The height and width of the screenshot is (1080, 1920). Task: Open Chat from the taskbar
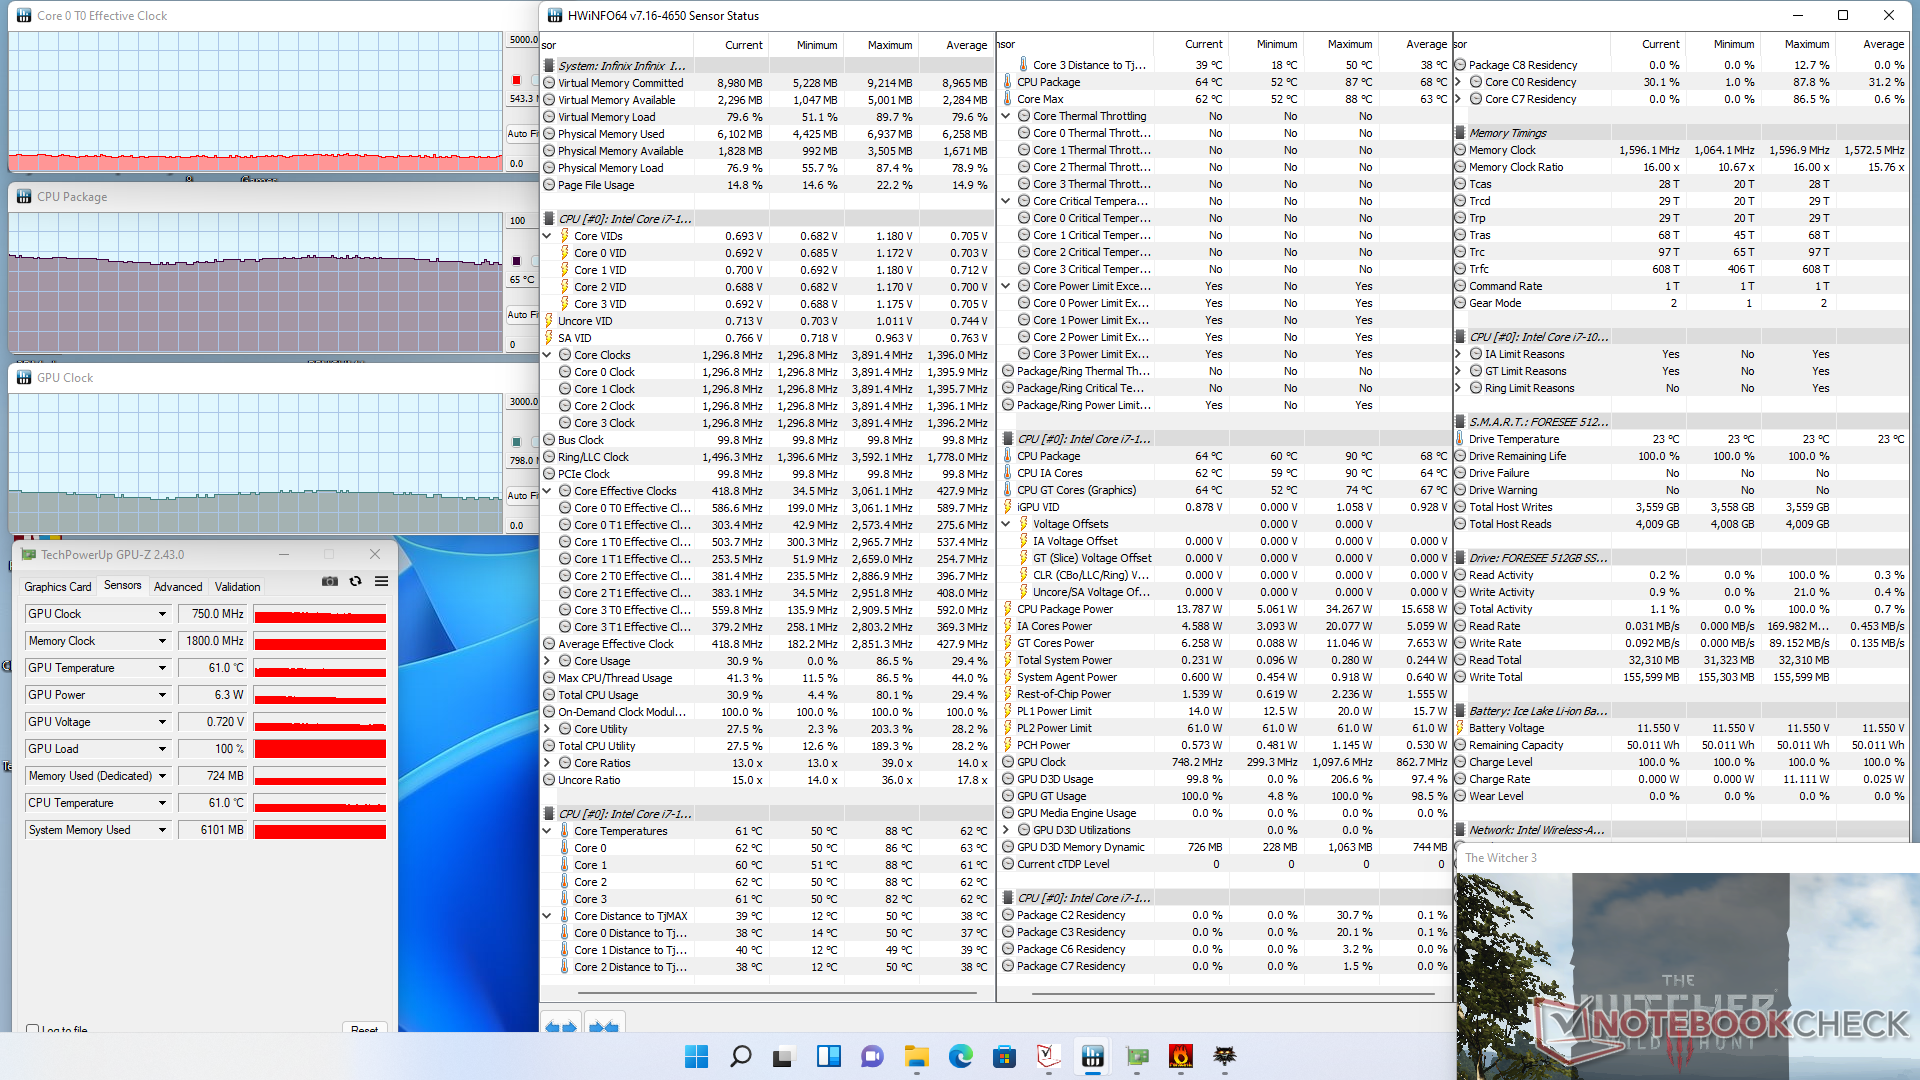[x=873, y=1056]
